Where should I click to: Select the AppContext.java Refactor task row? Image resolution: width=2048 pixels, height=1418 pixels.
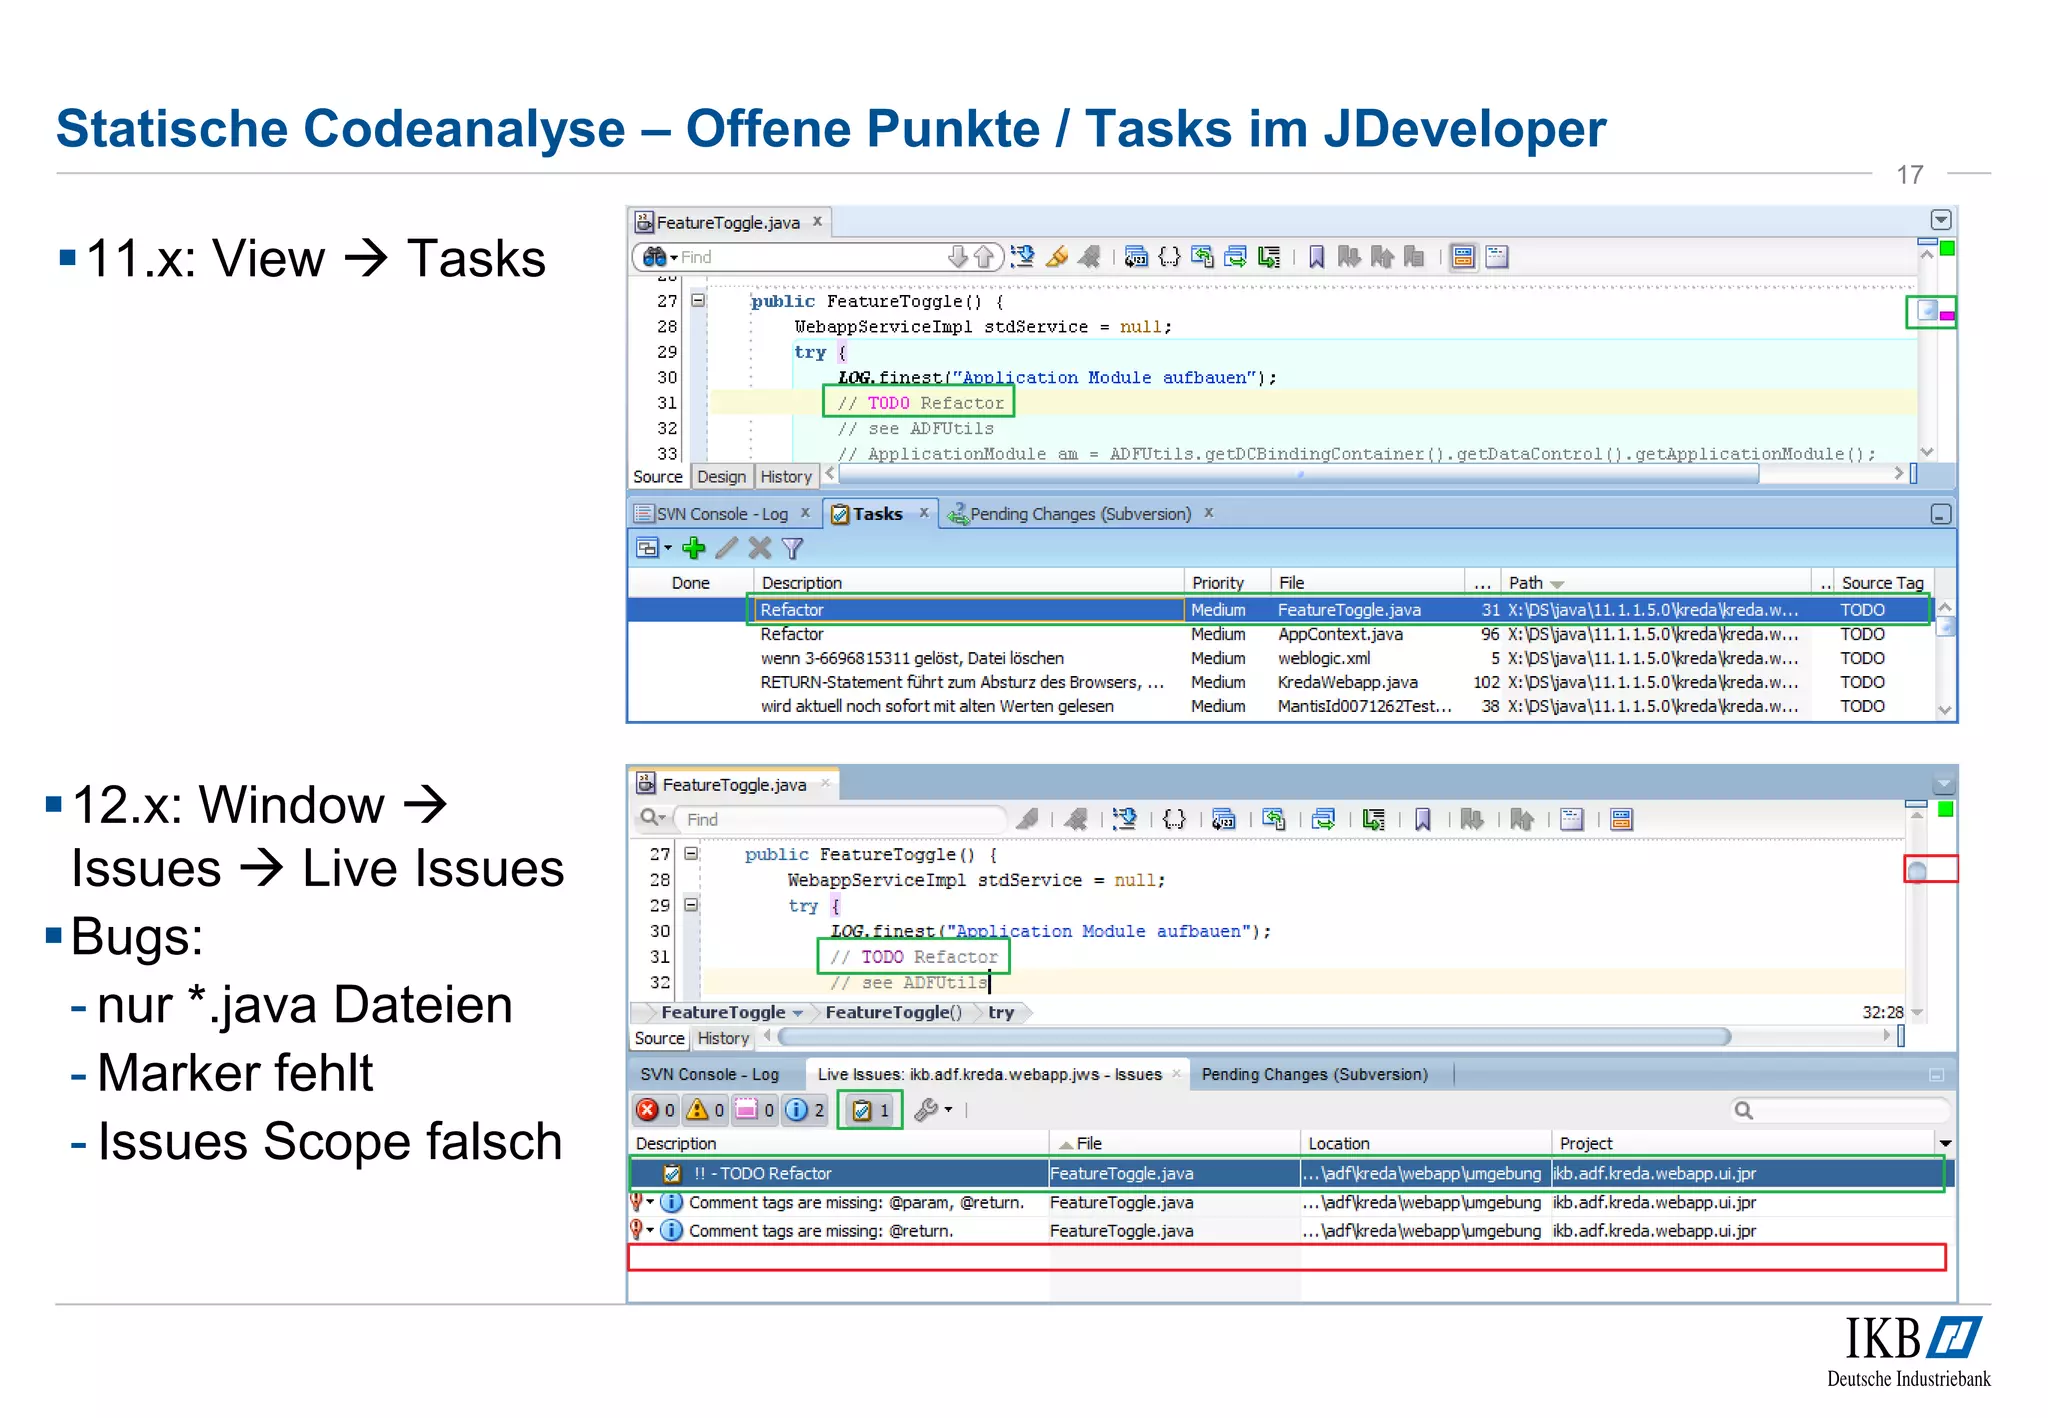click(x=1280, y=634)
